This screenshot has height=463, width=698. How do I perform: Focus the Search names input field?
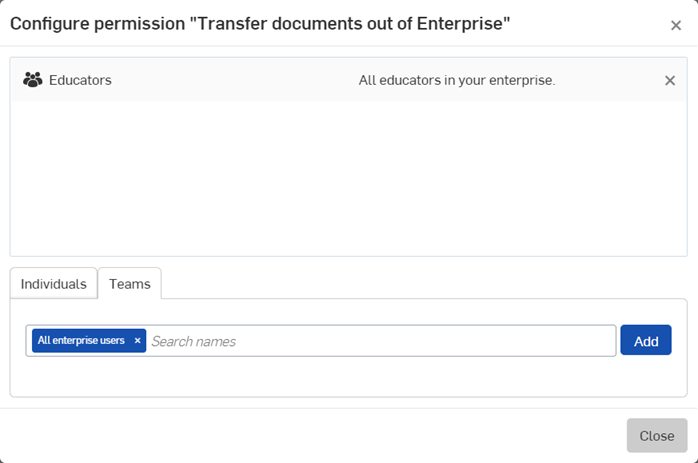[380, 341]
